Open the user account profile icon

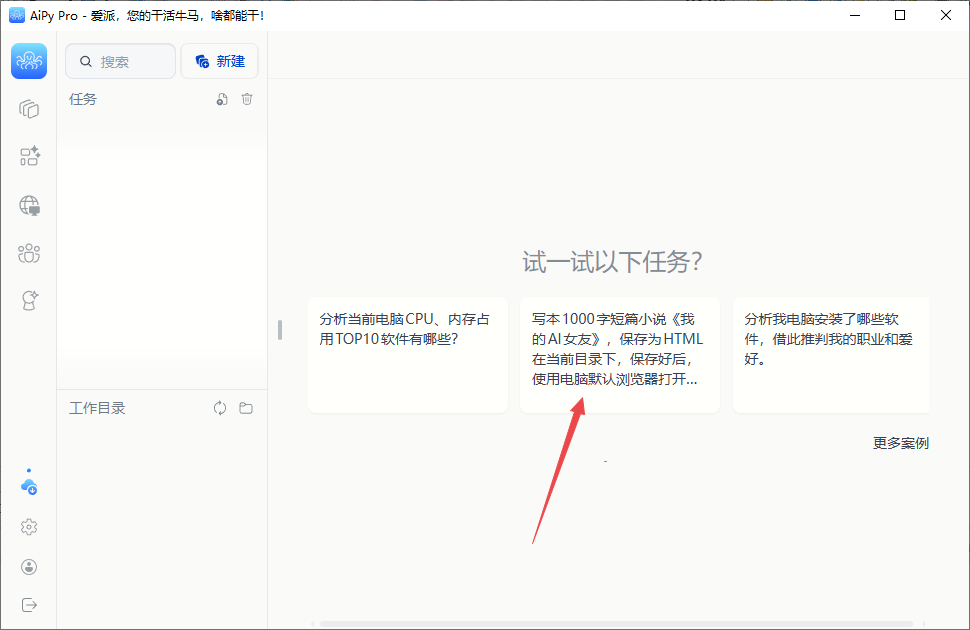point(29,567)
